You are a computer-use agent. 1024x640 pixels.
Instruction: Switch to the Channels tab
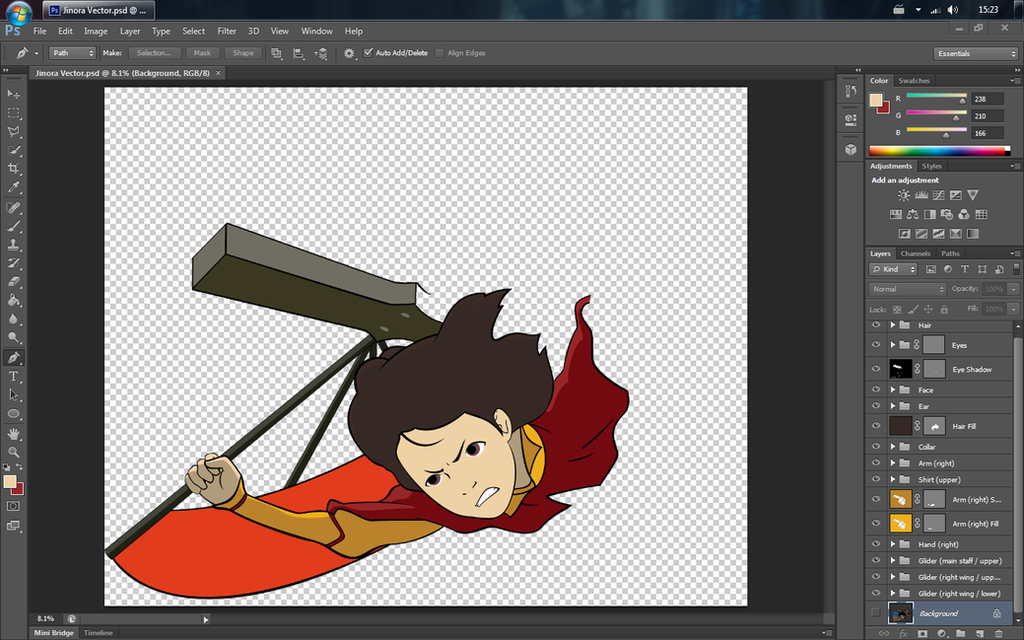point(915,253)
